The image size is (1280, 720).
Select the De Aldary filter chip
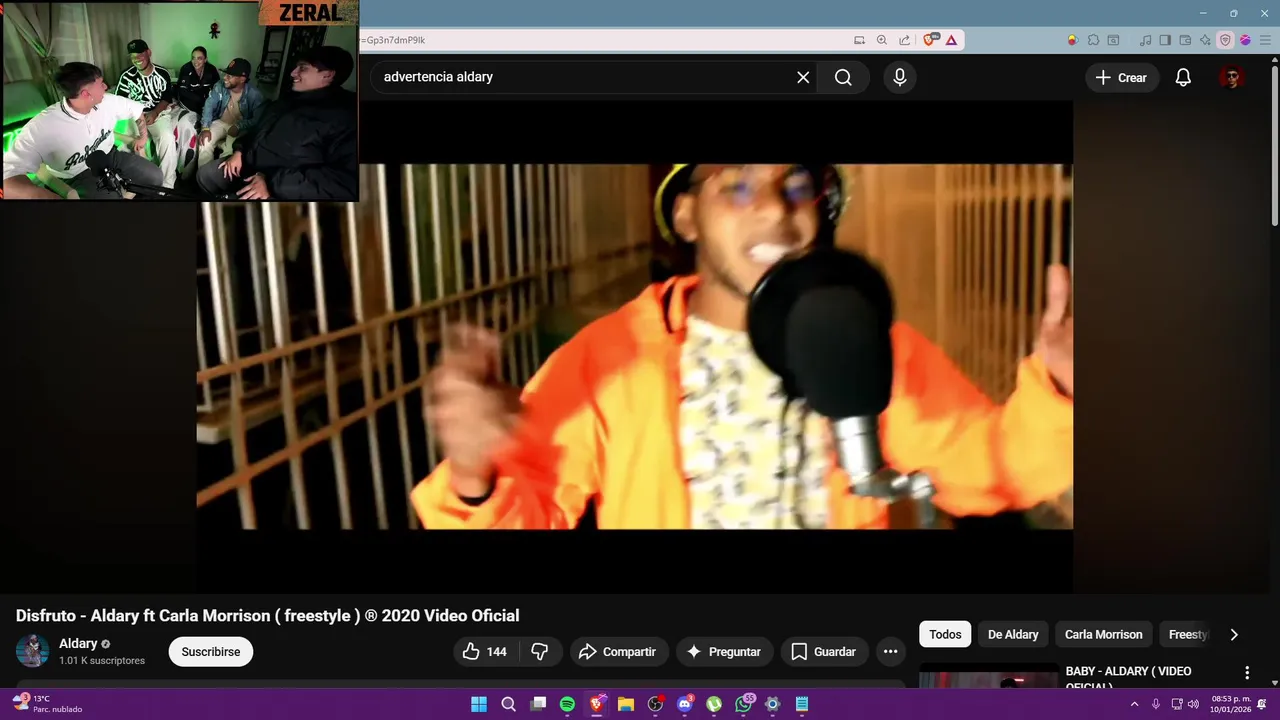1013,634
